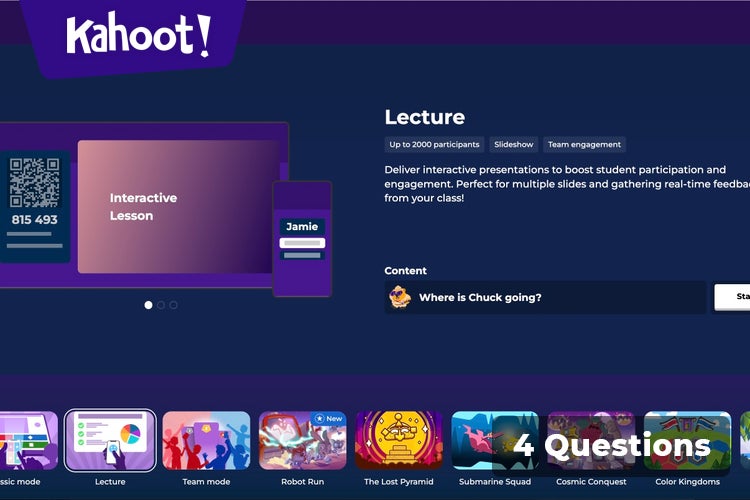Click the Cosmic Conquest label

591,482
